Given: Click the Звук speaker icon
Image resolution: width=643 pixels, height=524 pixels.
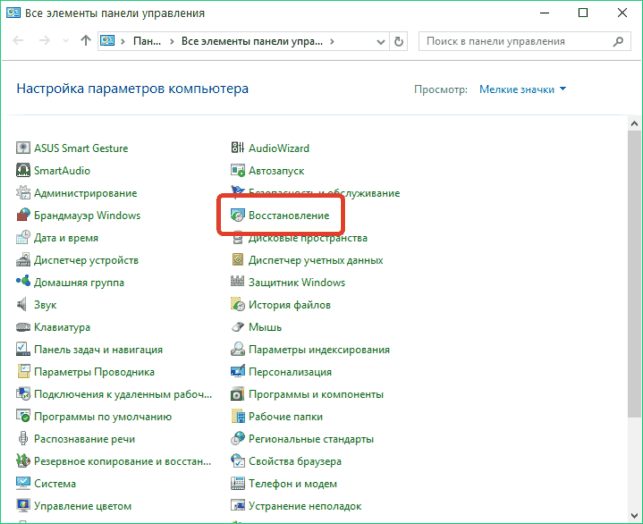Looking at the screenshot, I should tap(23, 304).
